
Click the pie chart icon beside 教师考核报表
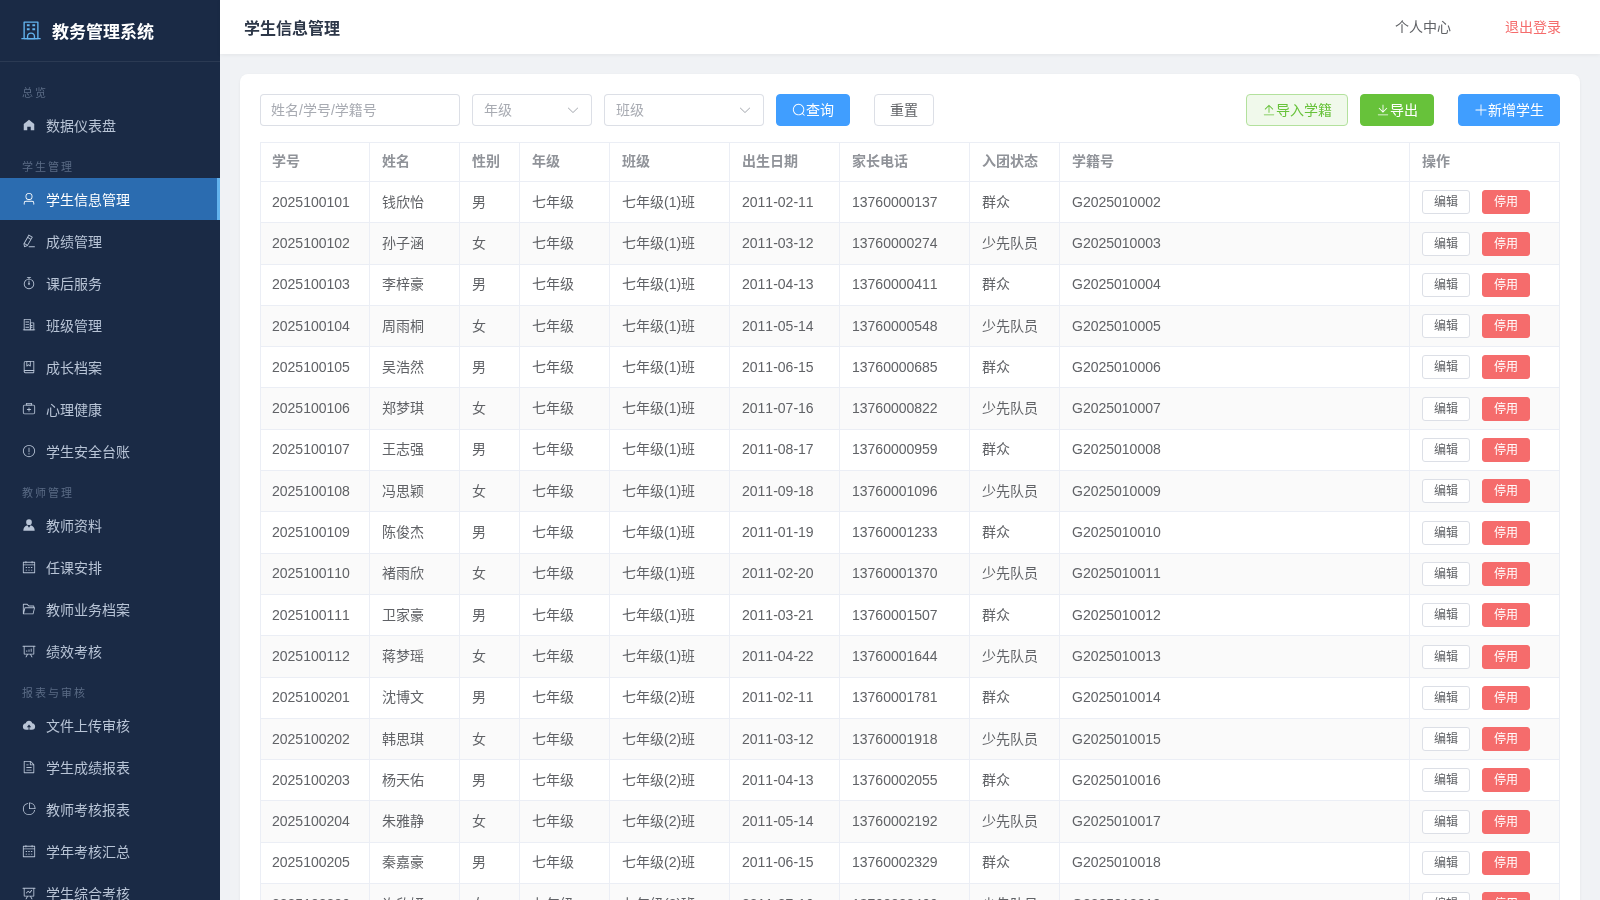pos(29,810)
